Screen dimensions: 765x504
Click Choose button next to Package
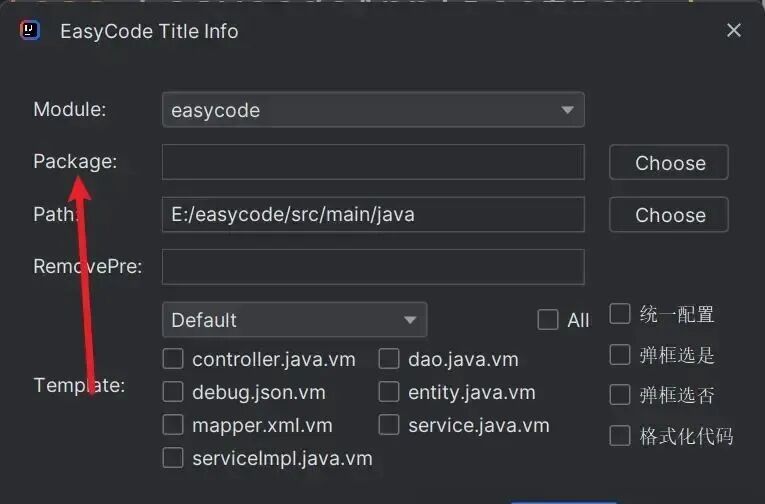[669, 163]
